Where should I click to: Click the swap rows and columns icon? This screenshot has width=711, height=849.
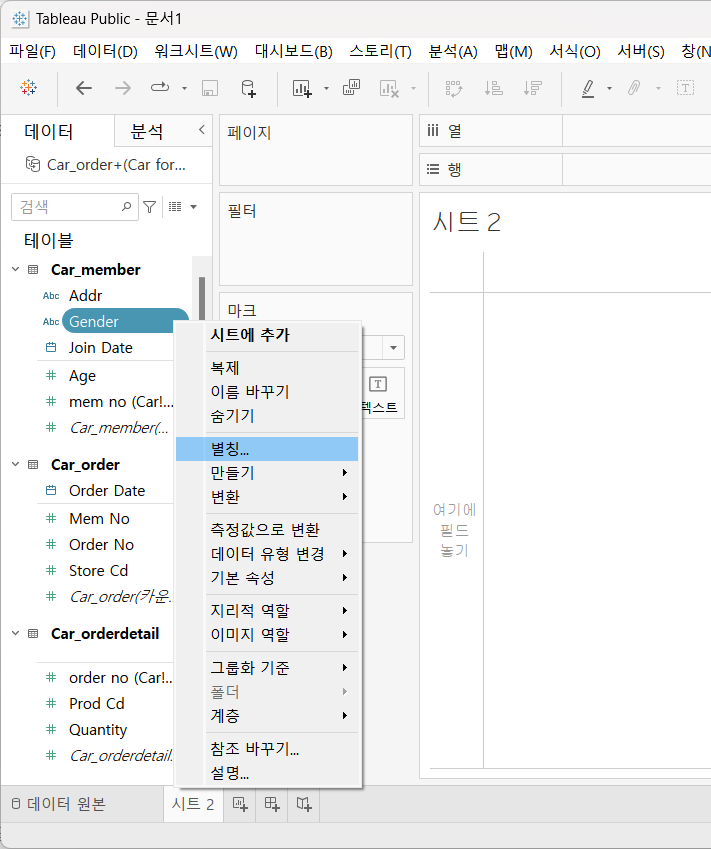[x=453, y=88]
